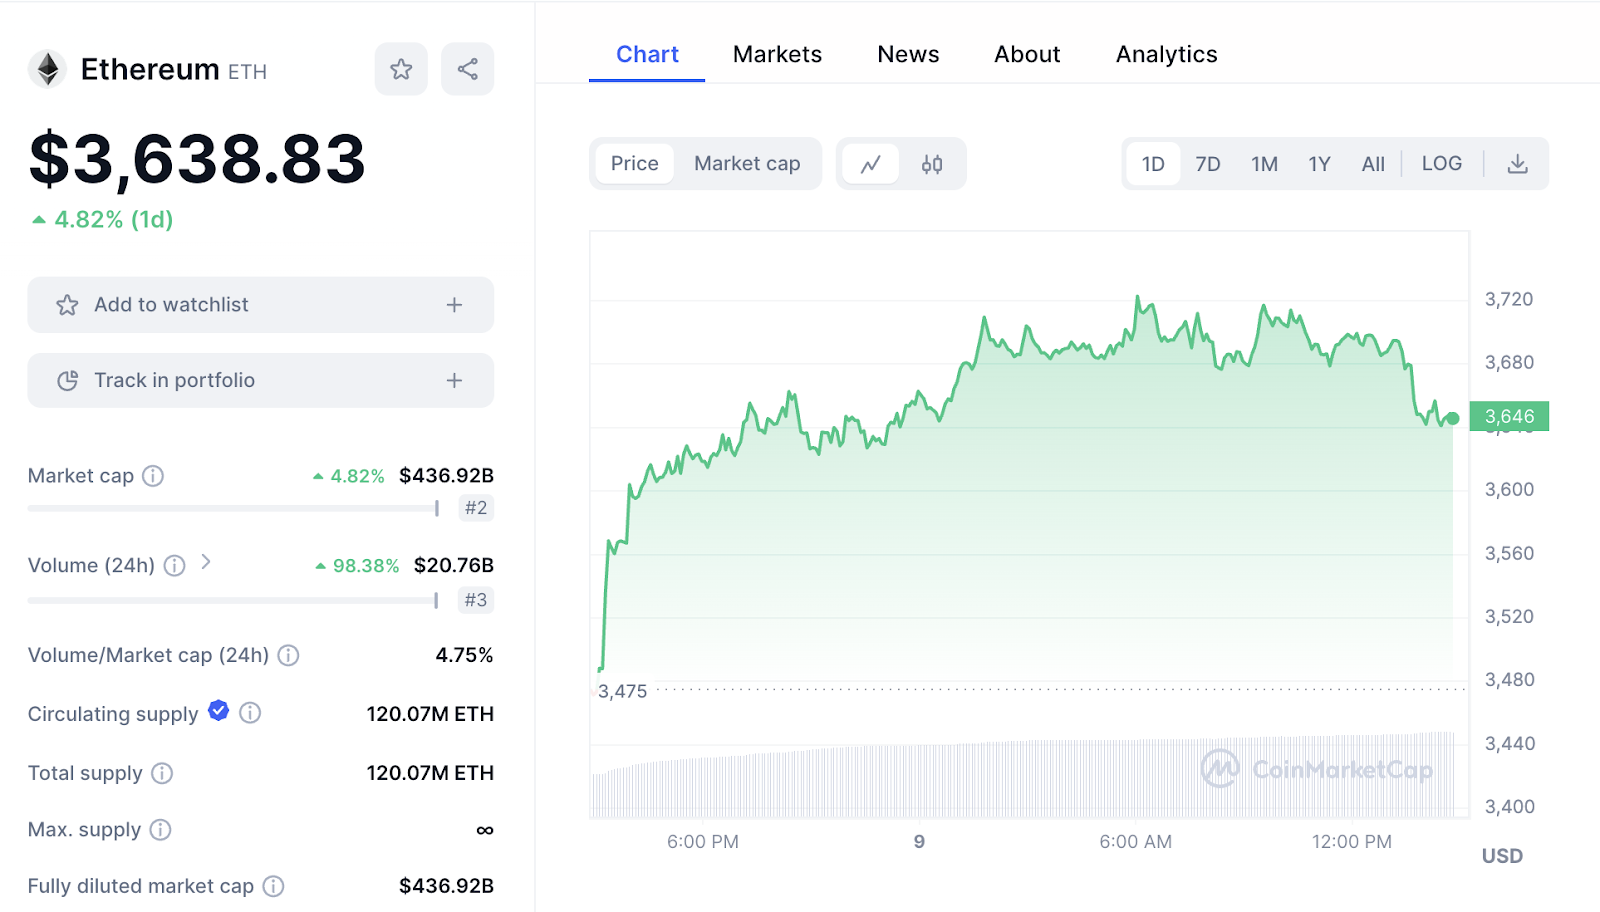Click the Volume/Market cap info icon

[288, 656]
